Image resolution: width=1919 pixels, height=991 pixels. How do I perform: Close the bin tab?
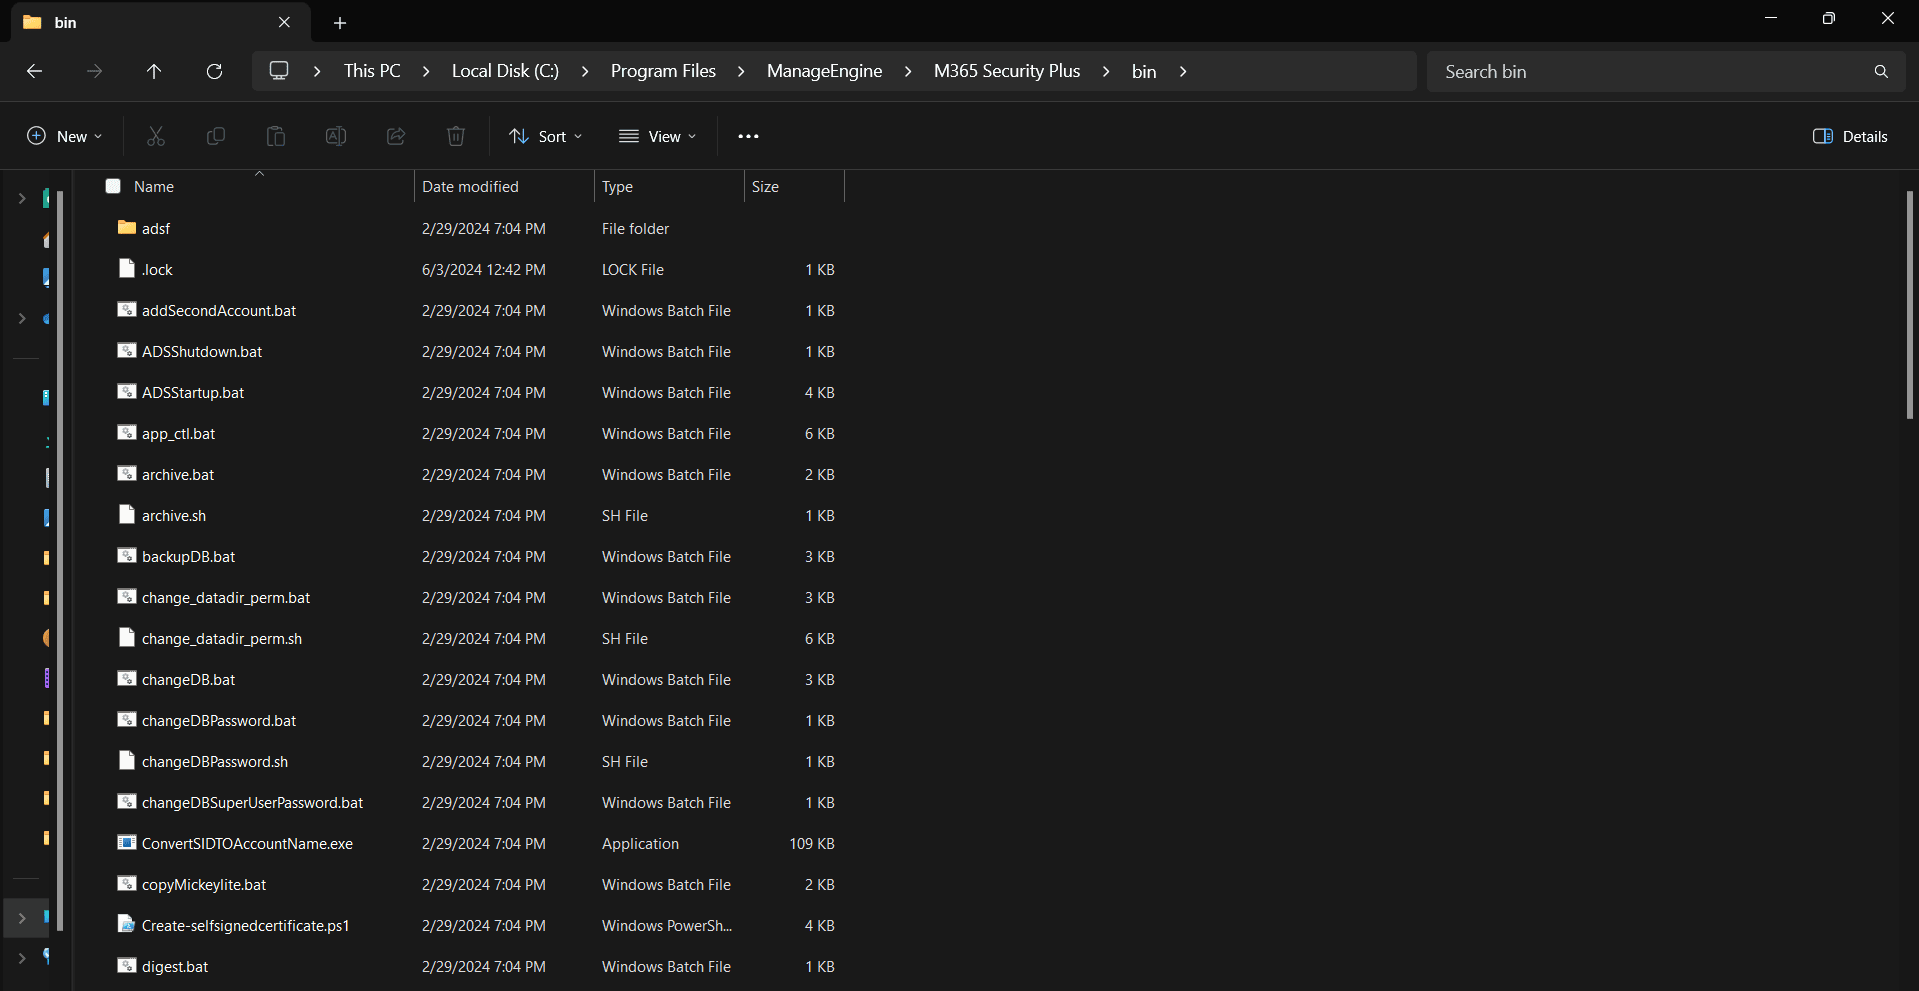pyautogui.click(x=284, y=22)
